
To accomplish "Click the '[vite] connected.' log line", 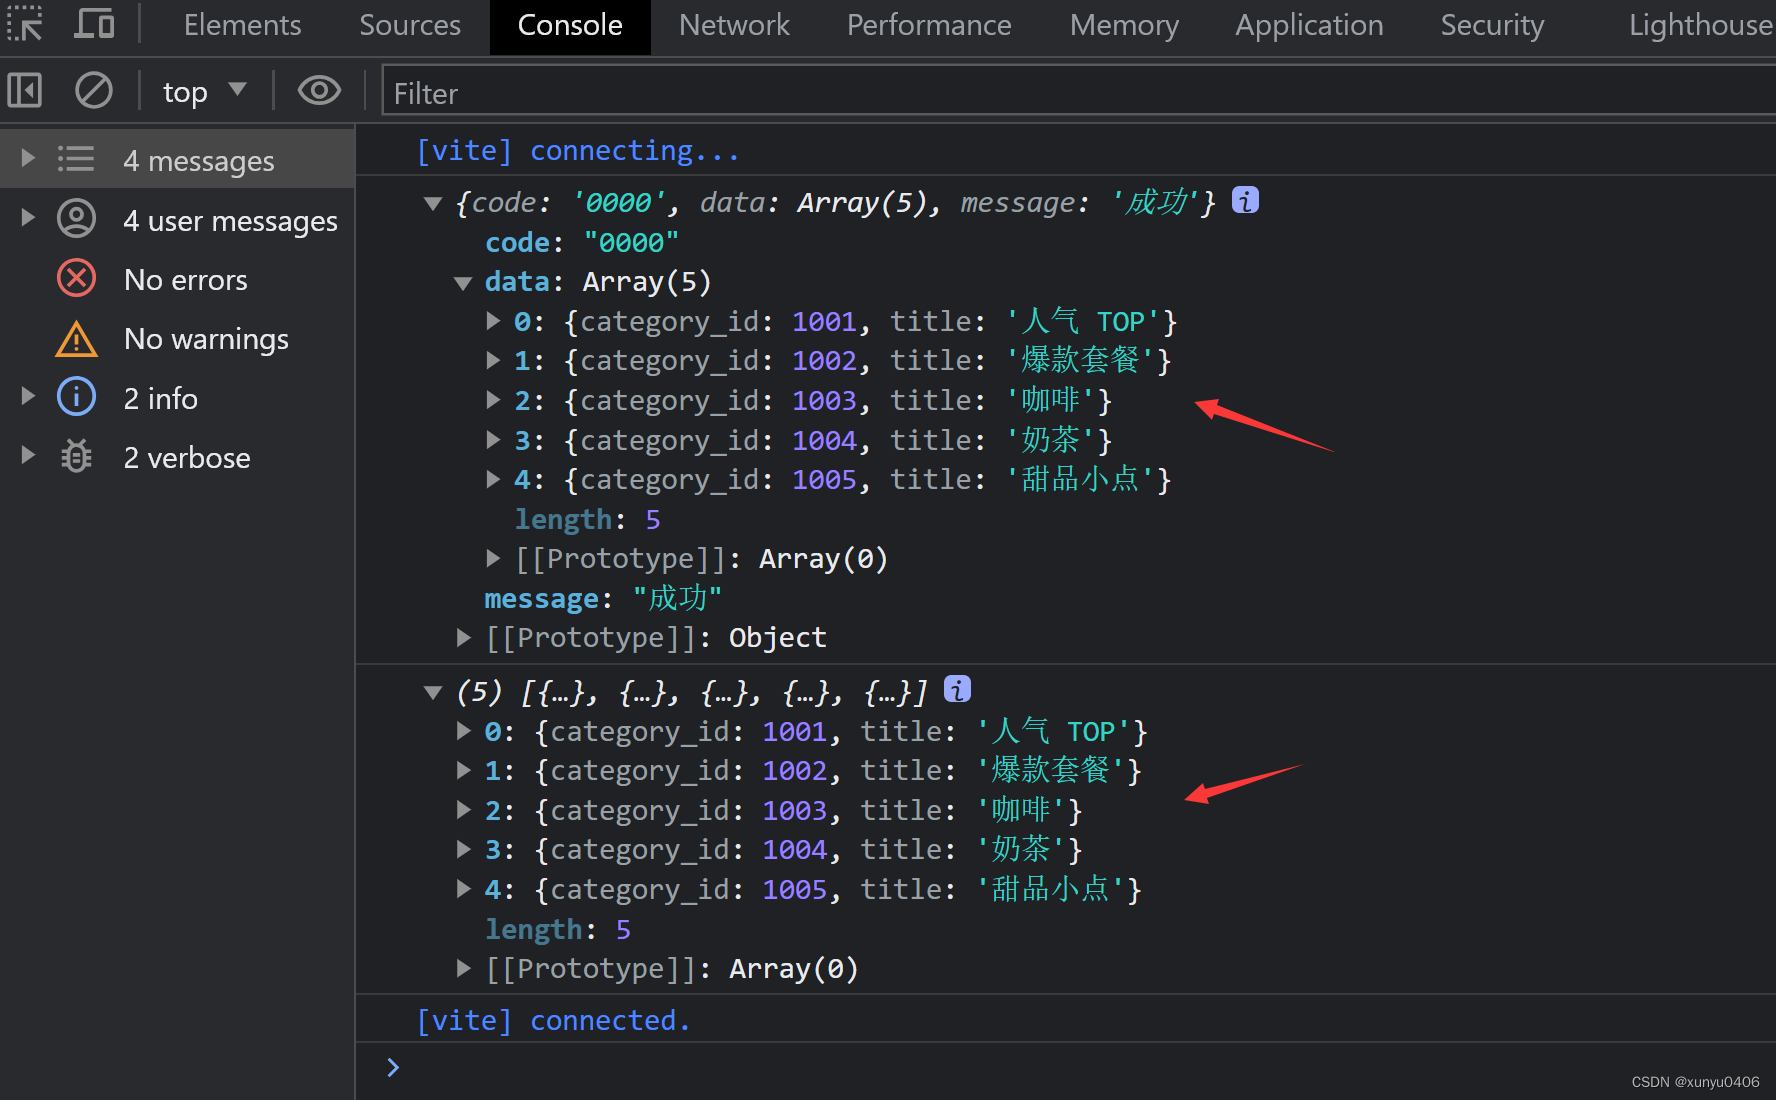I will point(553,1020).
